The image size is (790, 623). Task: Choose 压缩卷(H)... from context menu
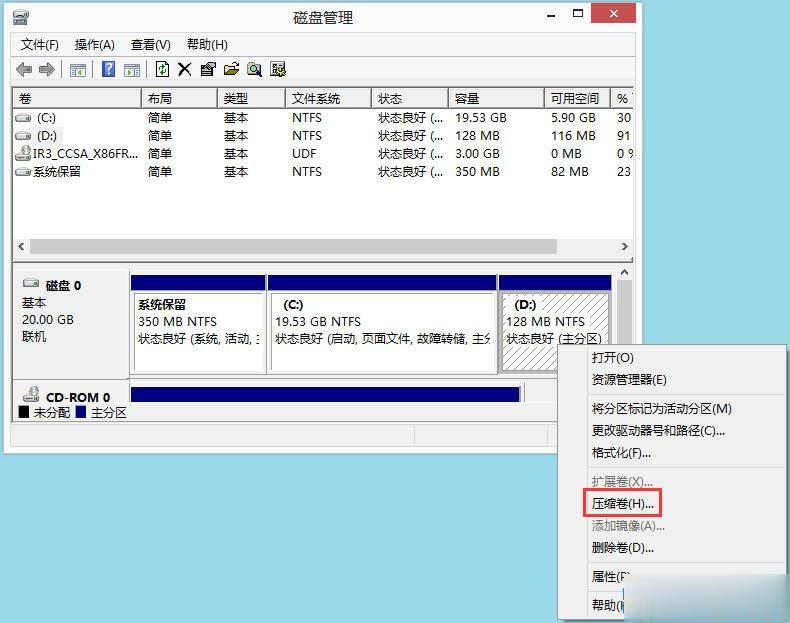[622, 503]
